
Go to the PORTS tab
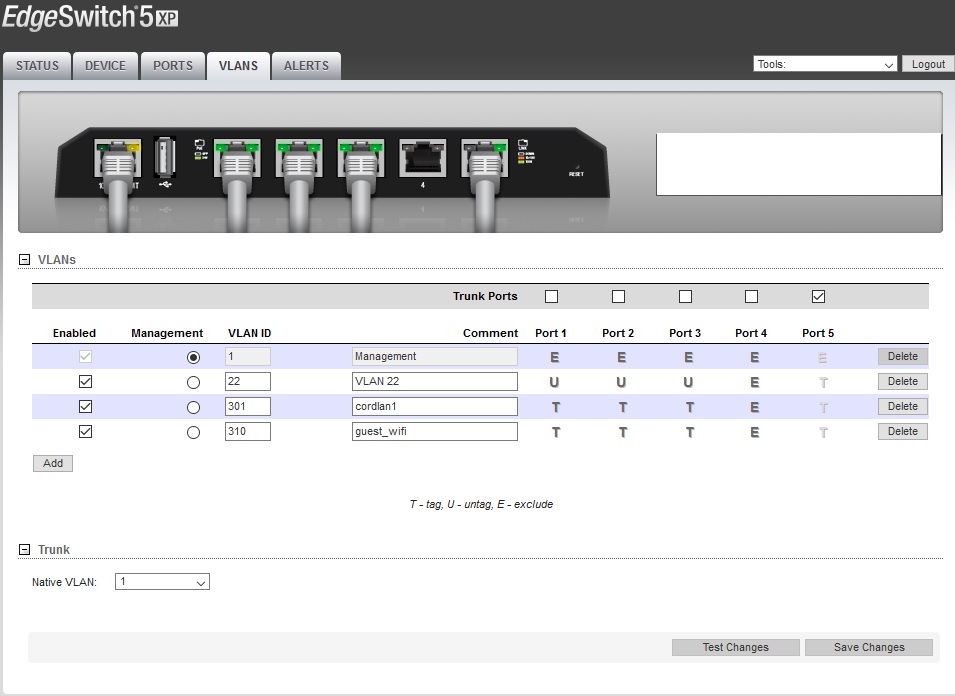tap(173, 66)
